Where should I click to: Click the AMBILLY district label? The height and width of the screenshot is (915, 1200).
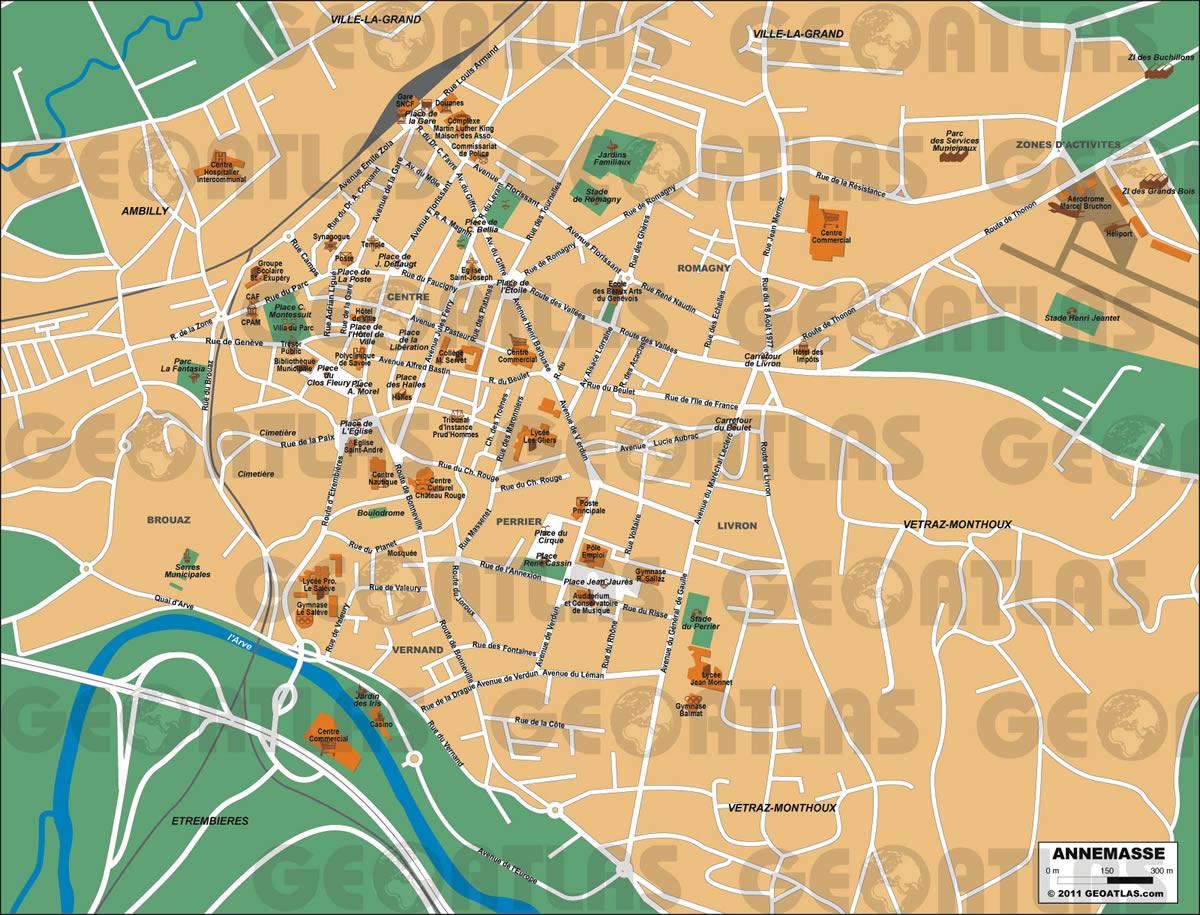pos(145,211)
